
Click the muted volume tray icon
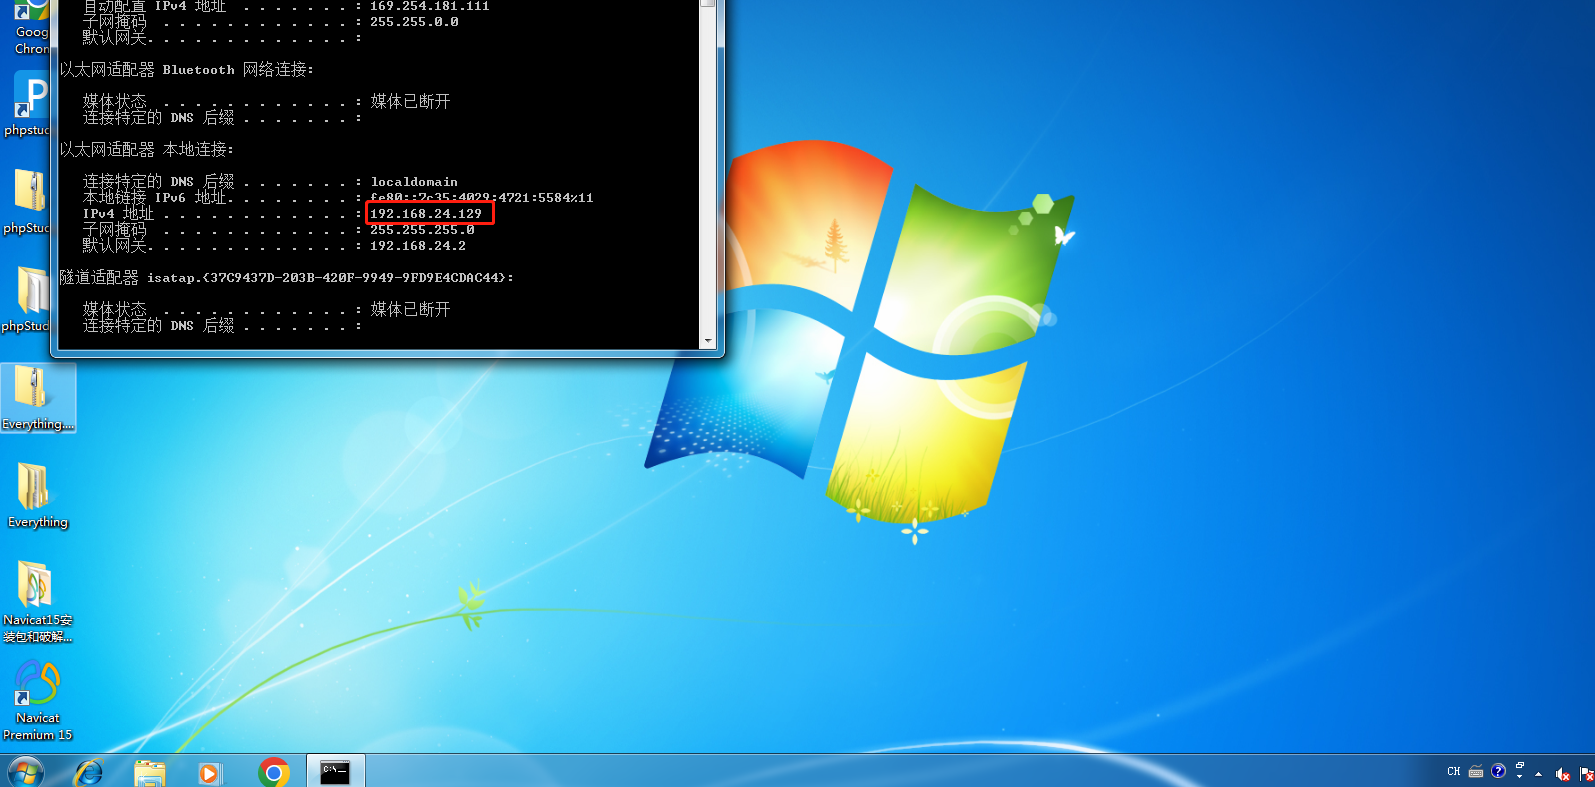[x=1563, y=773]
